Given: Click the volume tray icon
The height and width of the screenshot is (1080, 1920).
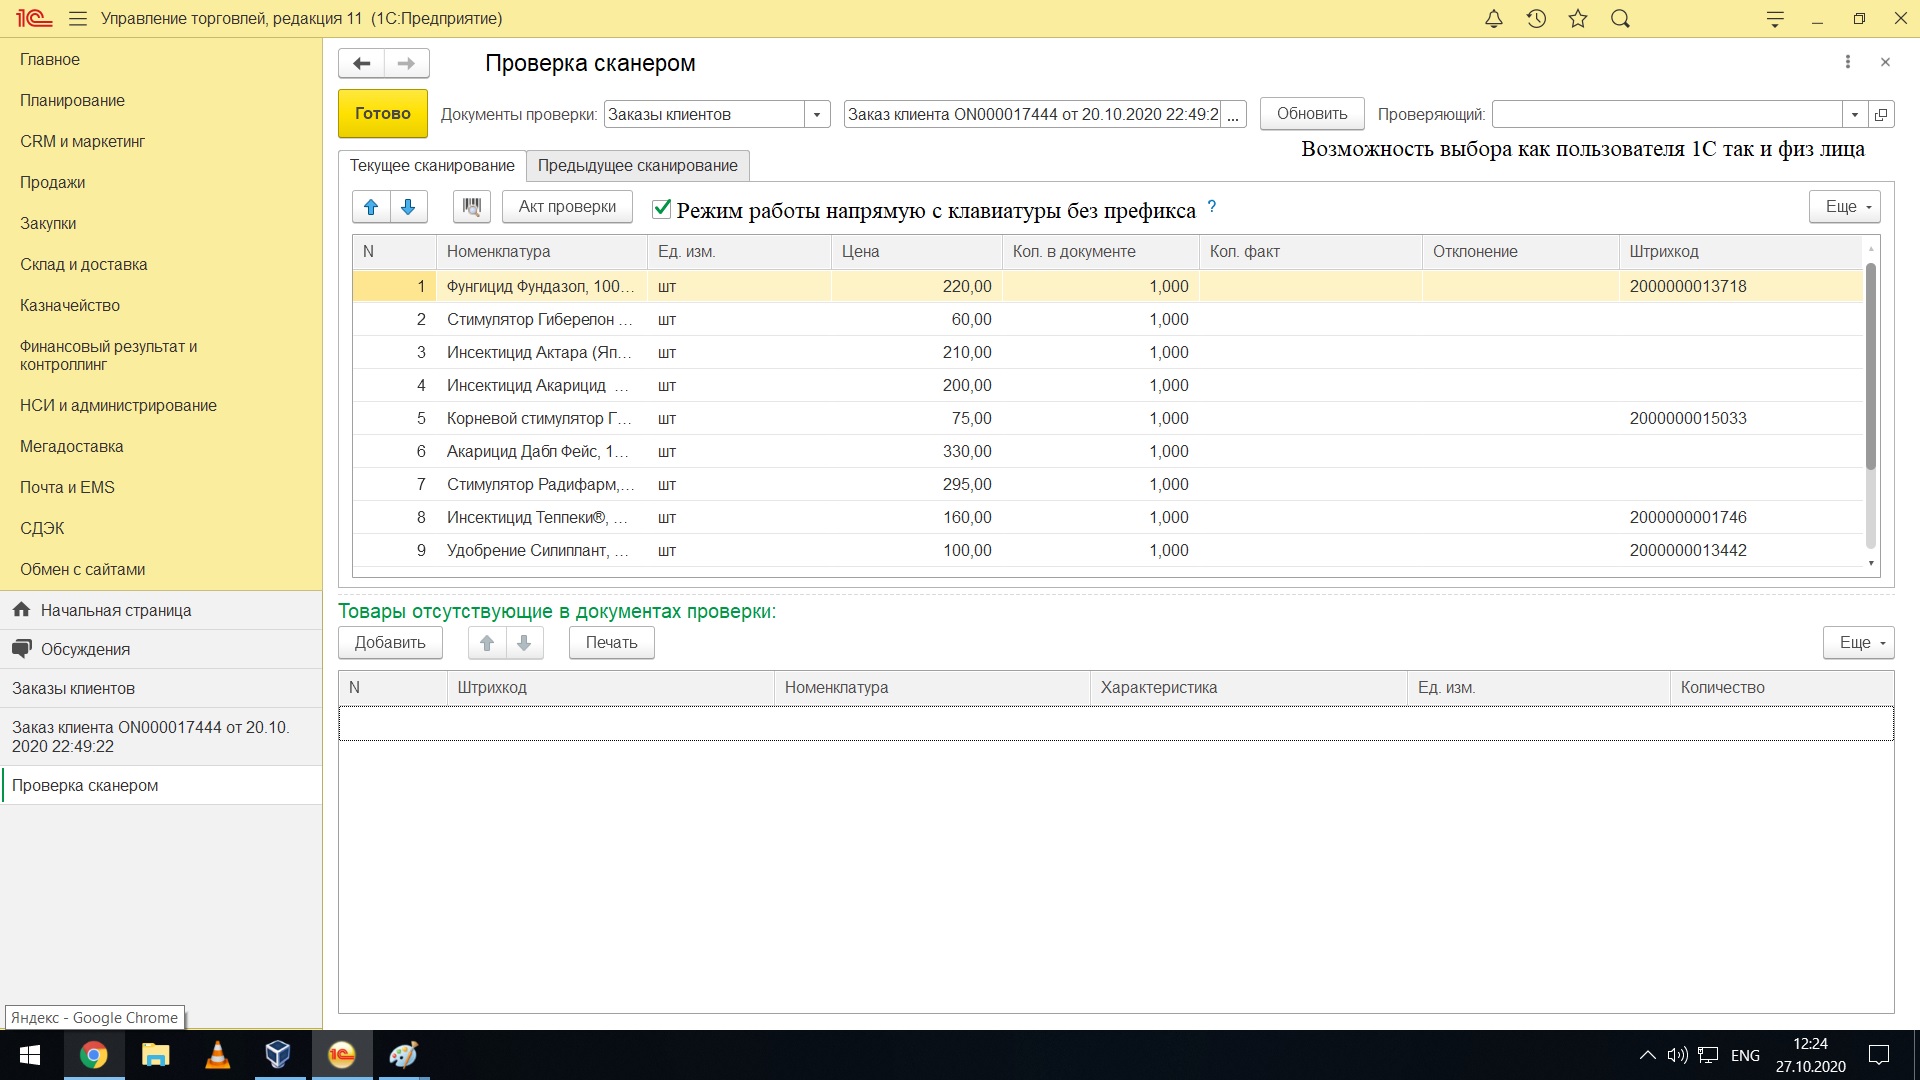Looking at the screenshot, I should pyautogui.click(x=1677, y=1055).
